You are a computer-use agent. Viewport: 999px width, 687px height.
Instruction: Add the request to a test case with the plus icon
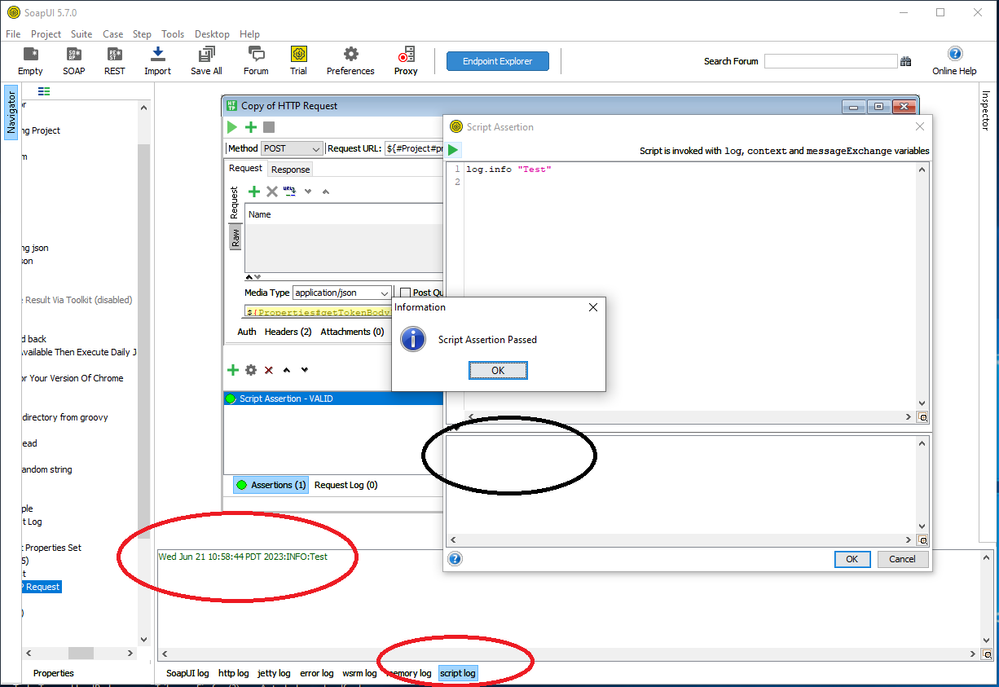point(251,127)
